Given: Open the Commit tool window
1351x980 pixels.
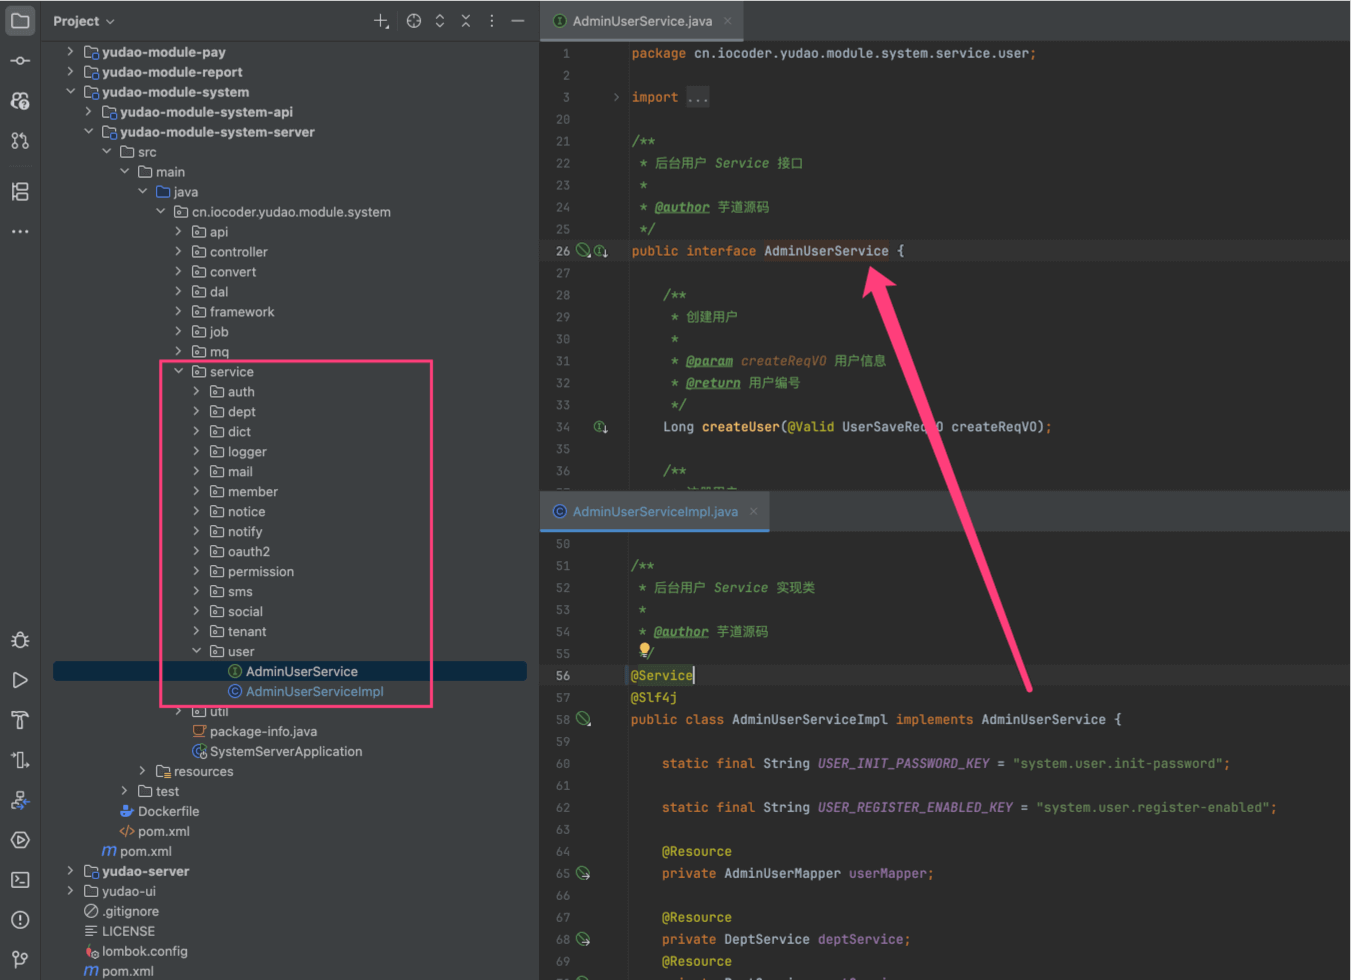Looking at the screenshot, I should tap(20, 61).
